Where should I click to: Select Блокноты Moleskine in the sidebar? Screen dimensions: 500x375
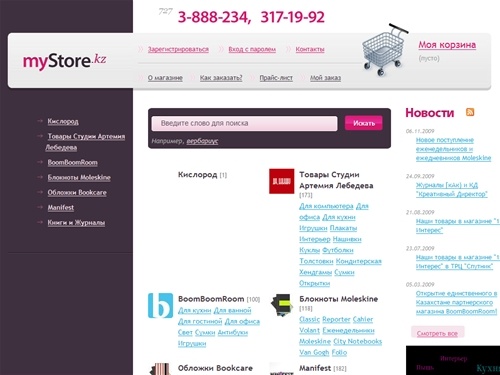point(79,177)
